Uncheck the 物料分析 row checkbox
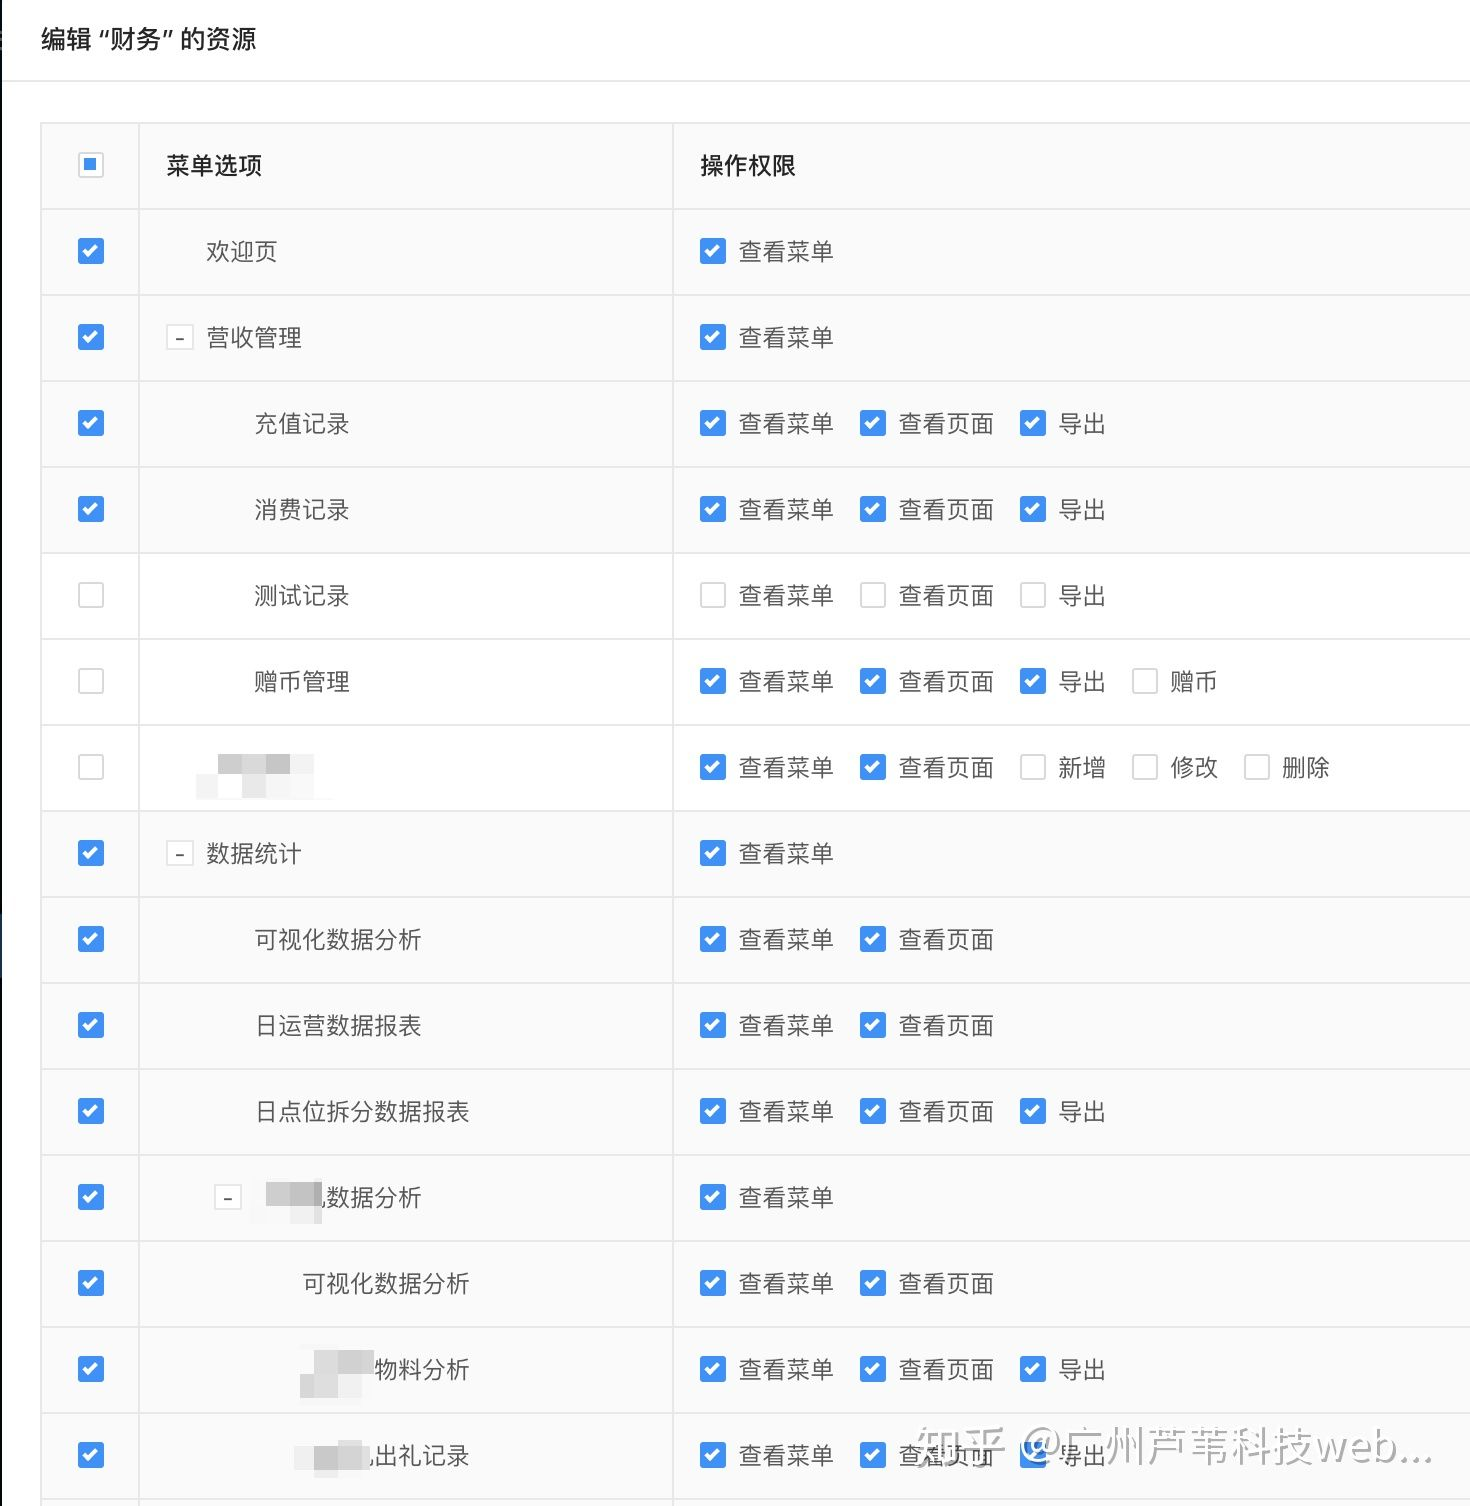Viewport: 1470px width, 1506px height. (90, 1369)
